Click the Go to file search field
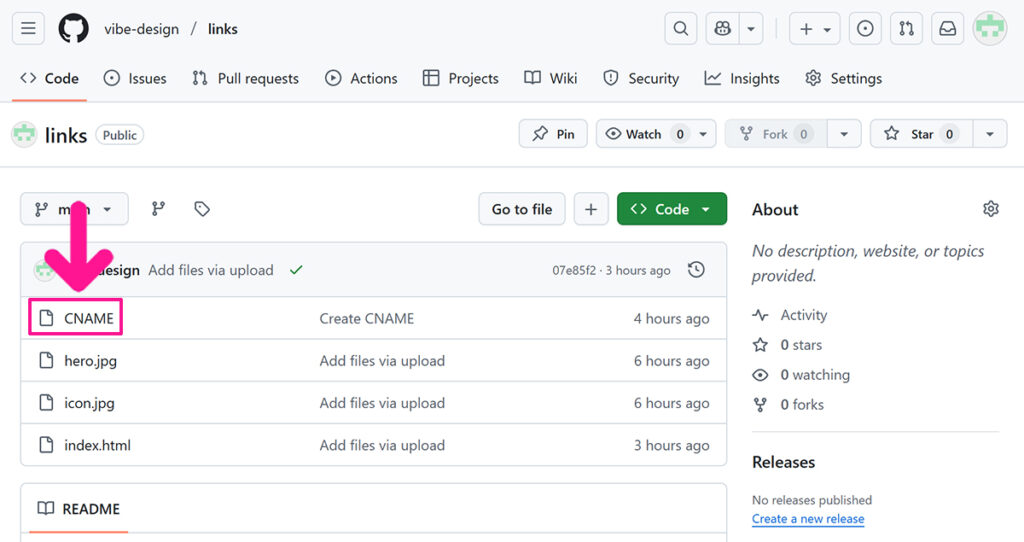1024x542 pixels. click(x=522, y=209)
